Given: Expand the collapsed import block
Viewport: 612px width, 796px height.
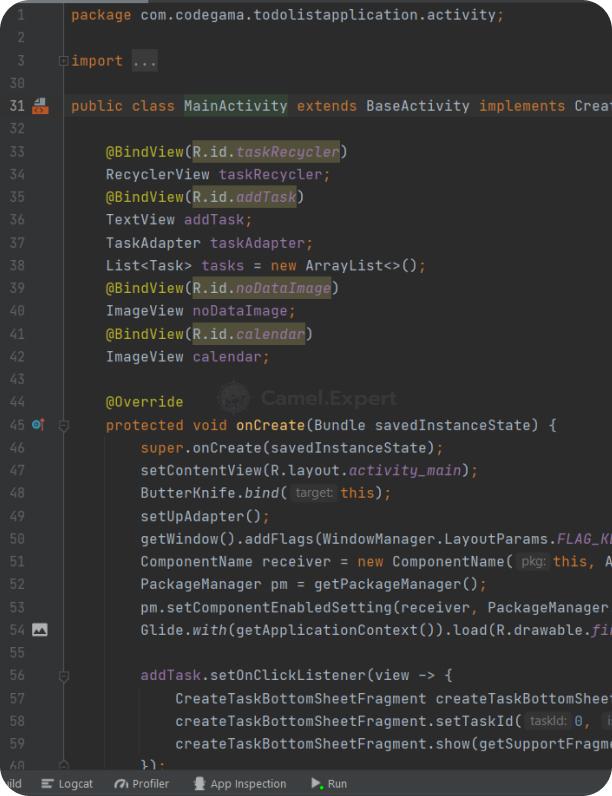Looking at the screenshot, I should [x=64, y=61].
